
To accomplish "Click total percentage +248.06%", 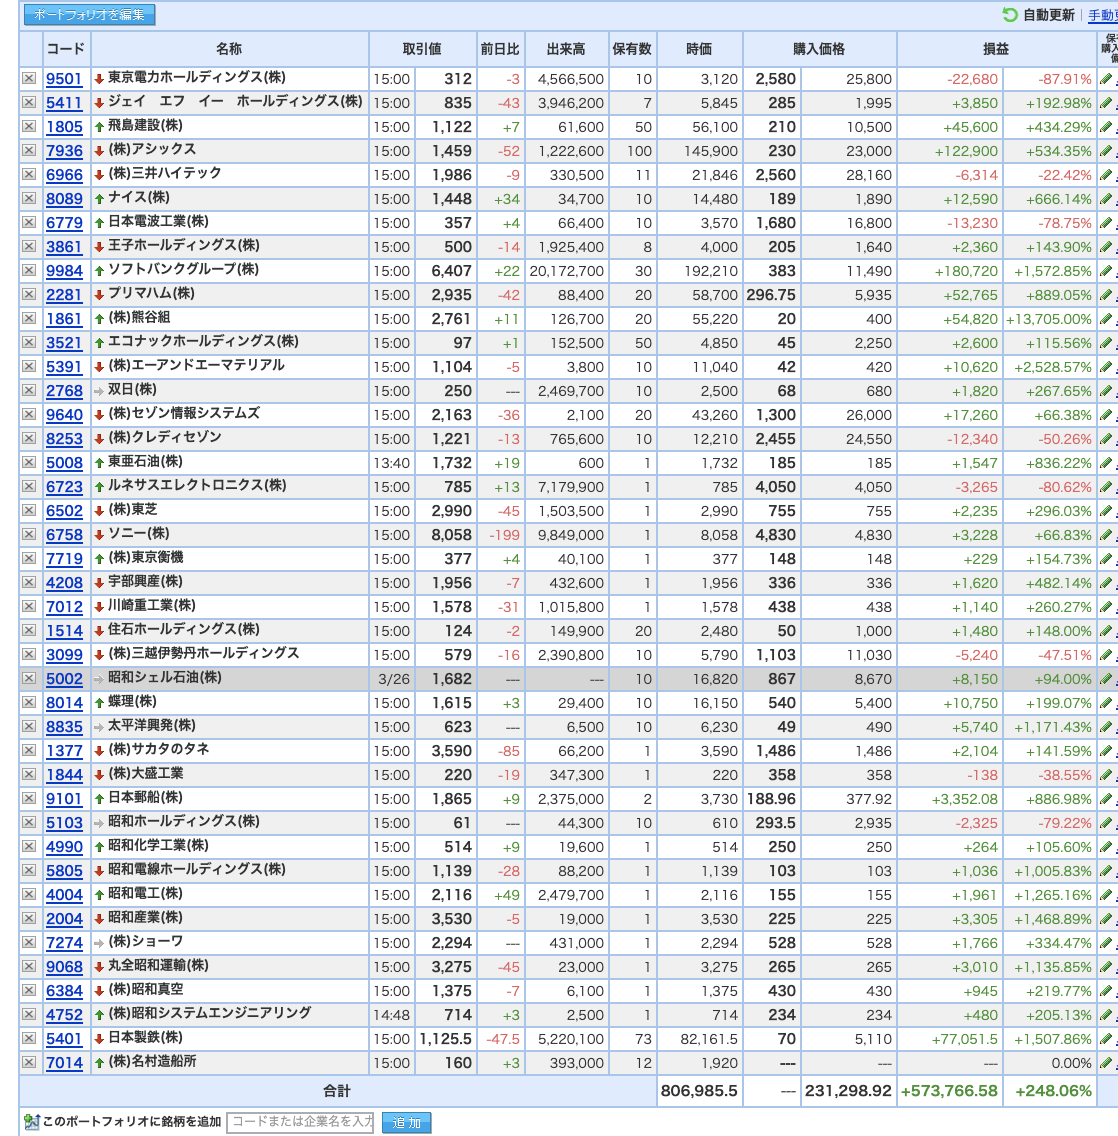I will (x=1054, y=1091).
